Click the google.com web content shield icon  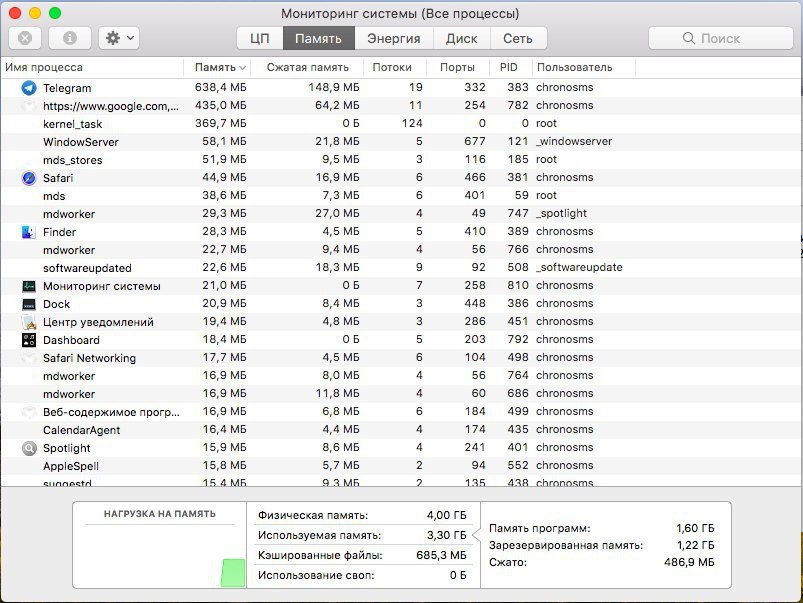29,106
